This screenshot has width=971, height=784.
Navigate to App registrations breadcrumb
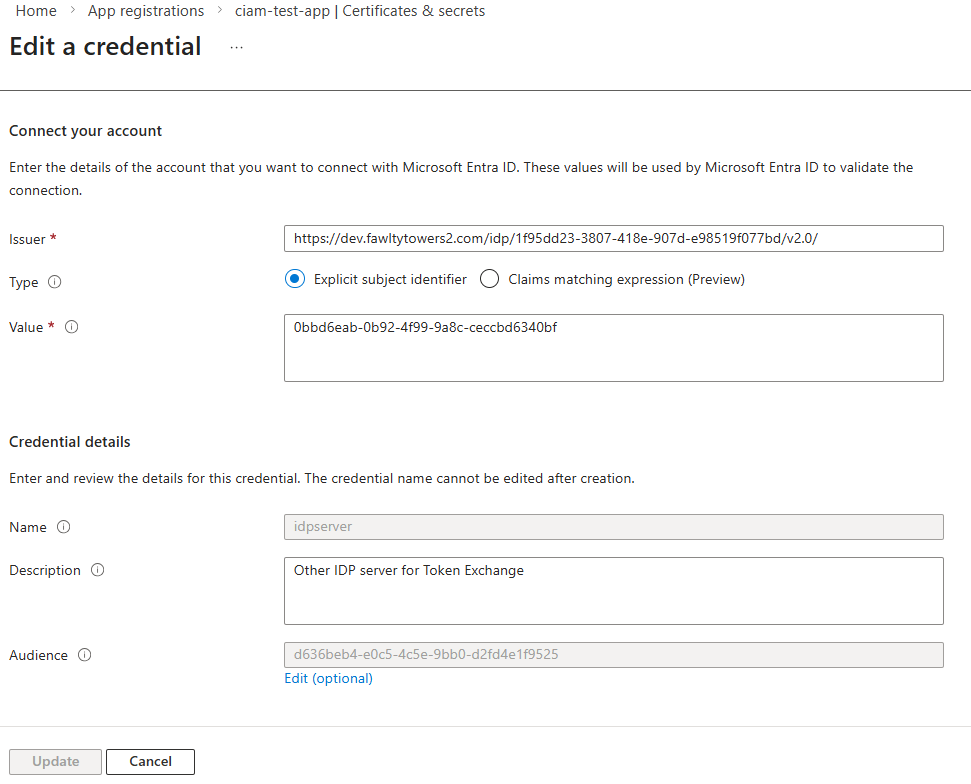146,11
